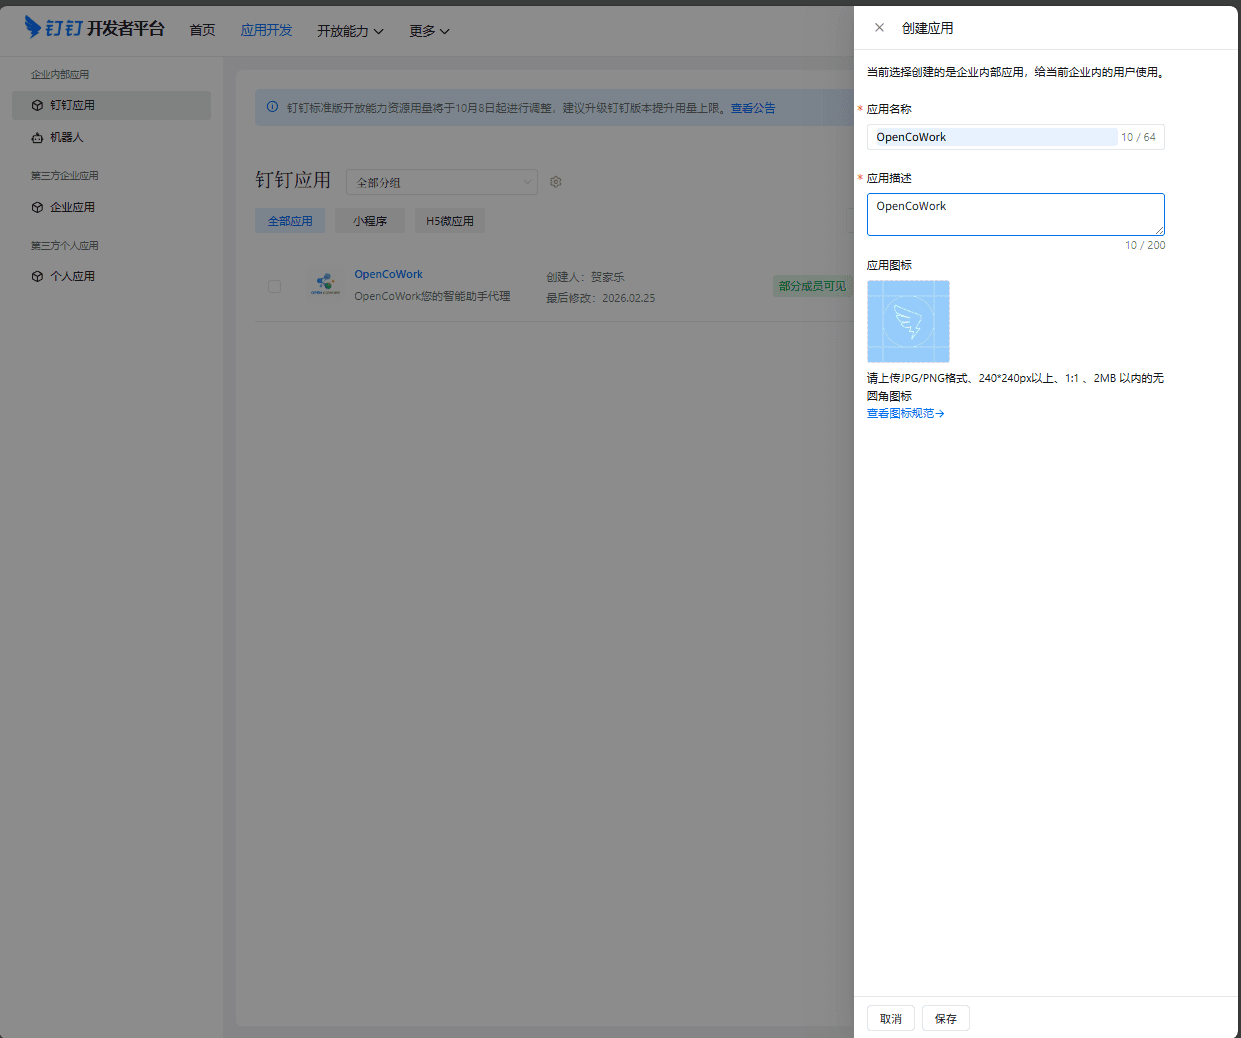1241x1038 pixels.
Task: Open the 全部分组 dropdown
Action: (441, 182)
